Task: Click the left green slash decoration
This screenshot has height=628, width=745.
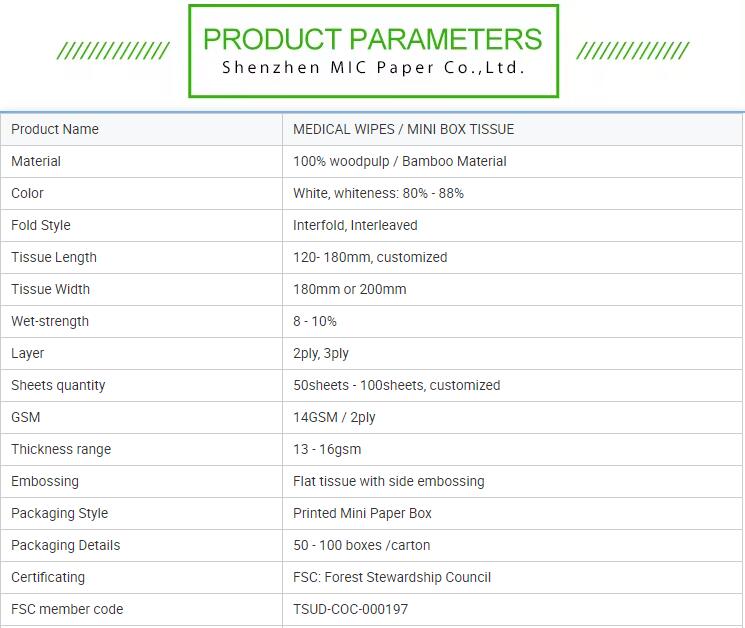Action: pos(113,51)
